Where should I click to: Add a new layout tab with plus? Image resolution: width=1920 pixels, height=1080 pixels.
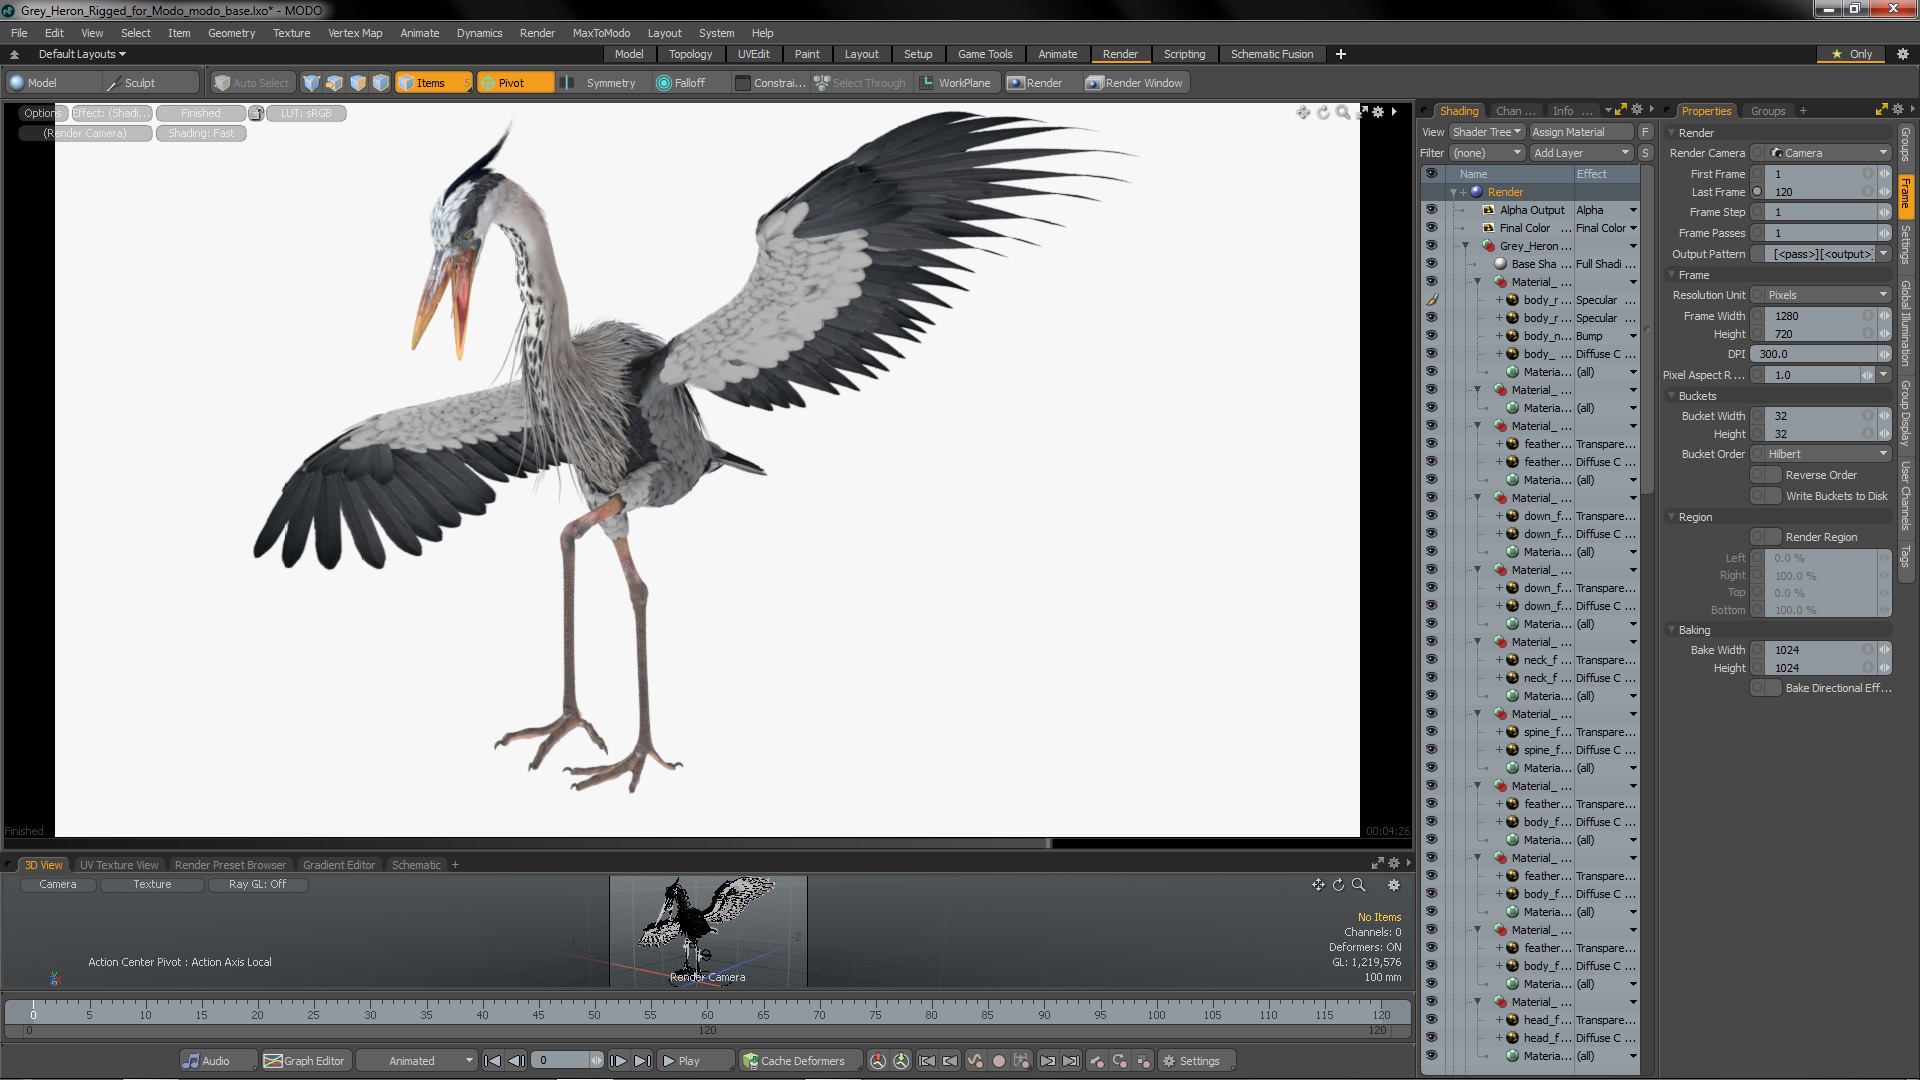click(1340, 54)
